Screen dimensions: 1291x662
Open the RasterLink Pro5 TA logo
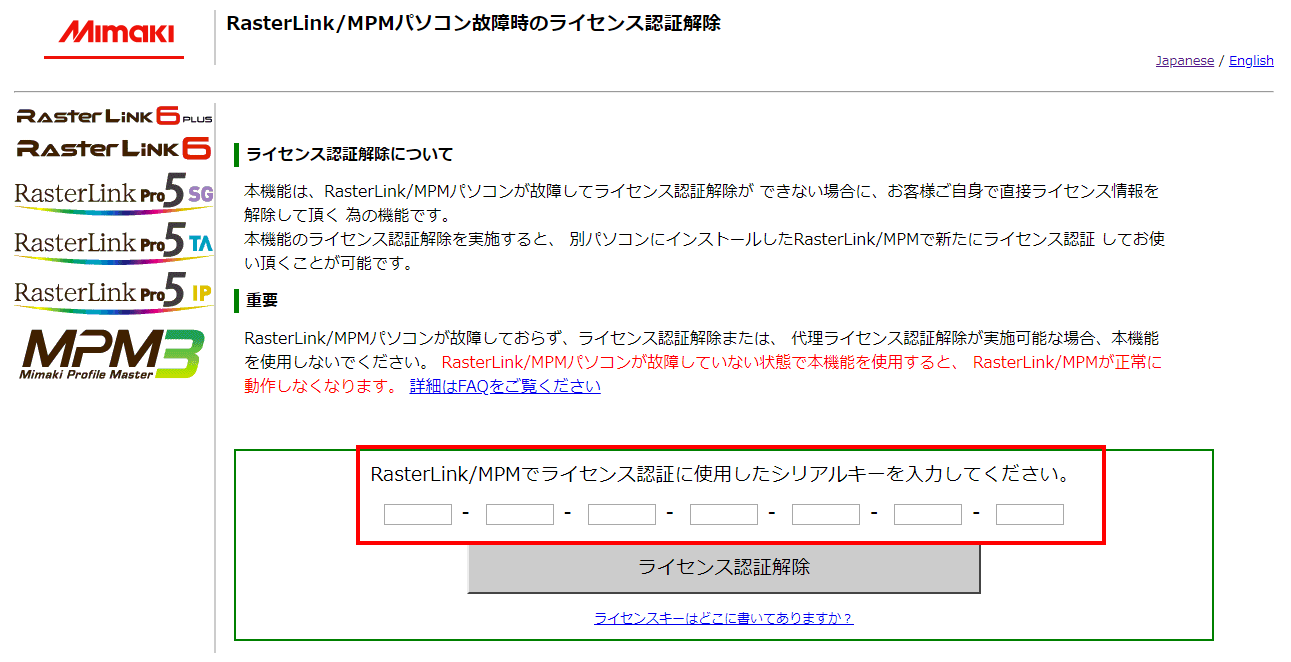pyautogui.click(x=114, y=242)
